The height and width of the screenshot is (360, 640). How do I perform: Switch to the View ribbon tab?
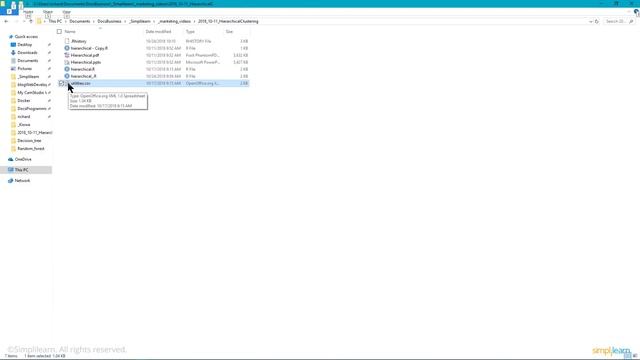[67, 12]
